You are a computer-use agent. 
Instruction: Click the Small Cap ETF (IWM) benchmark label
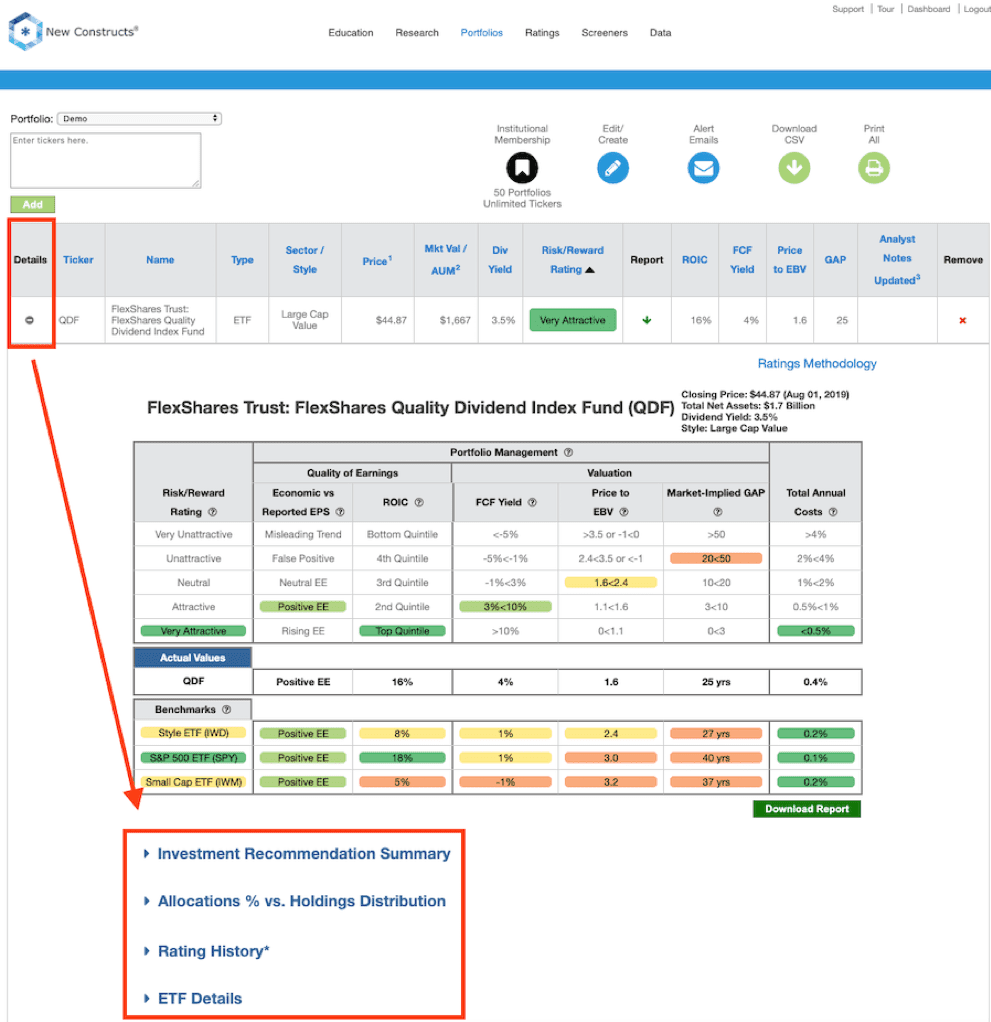[193, 781]
